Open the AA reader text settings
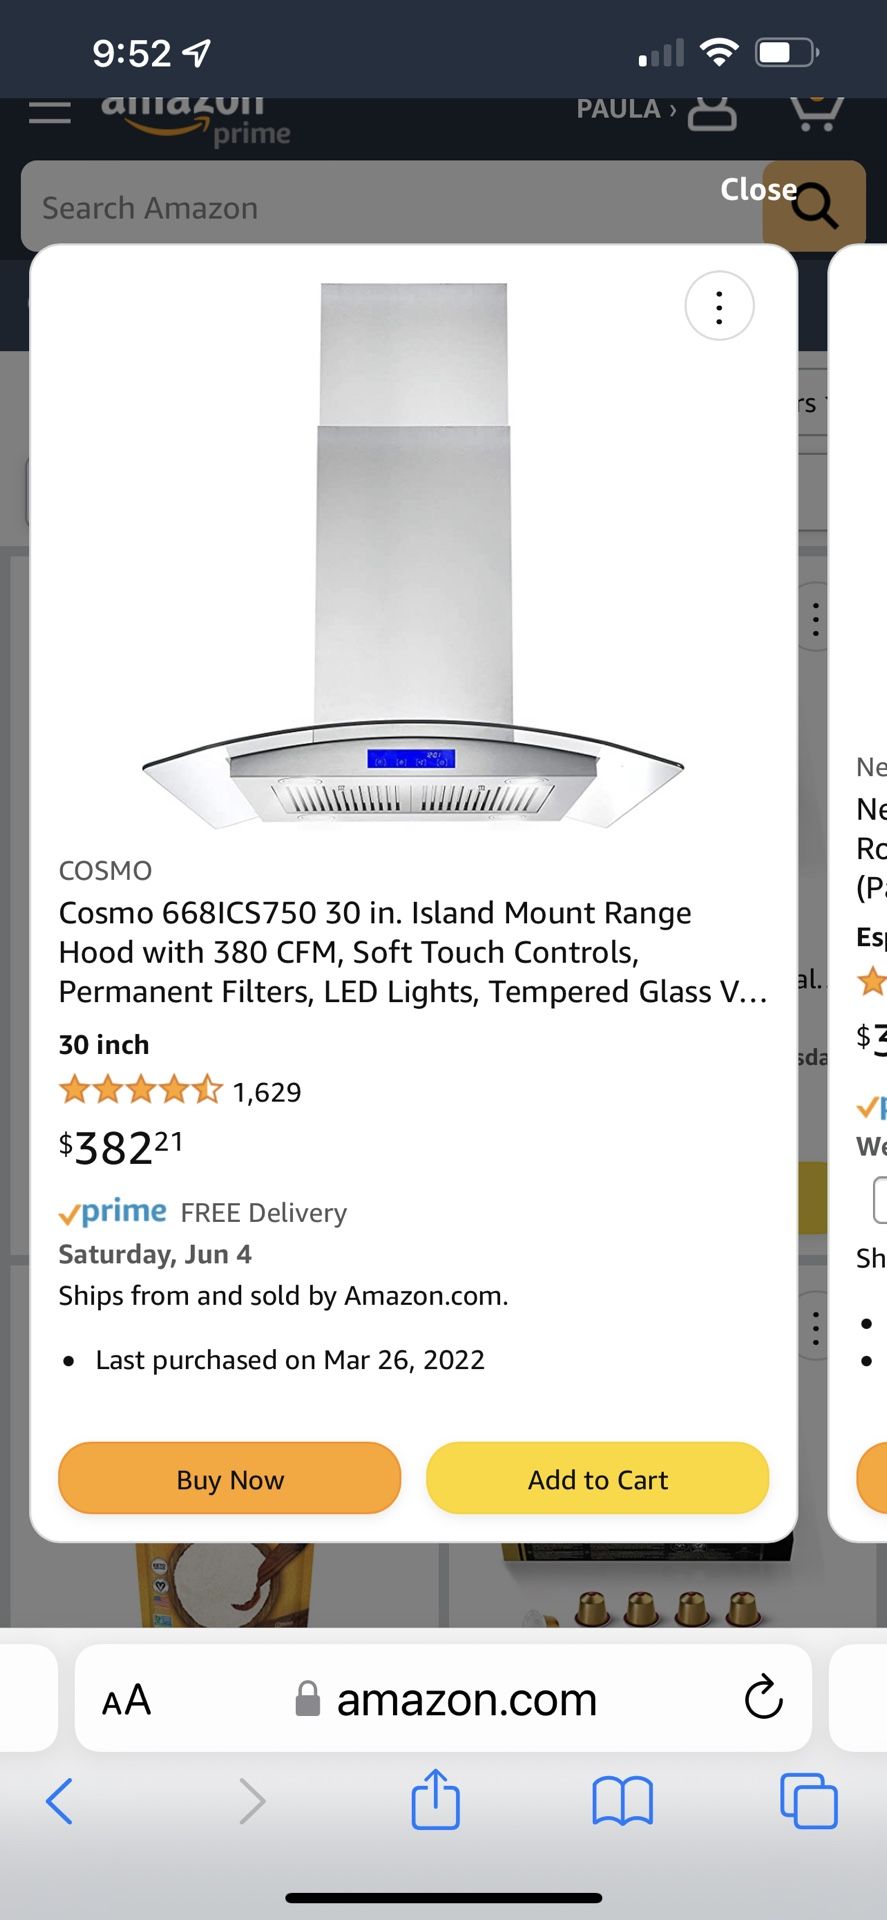This screenshot has width=887, height=1920. [127, 1699]
